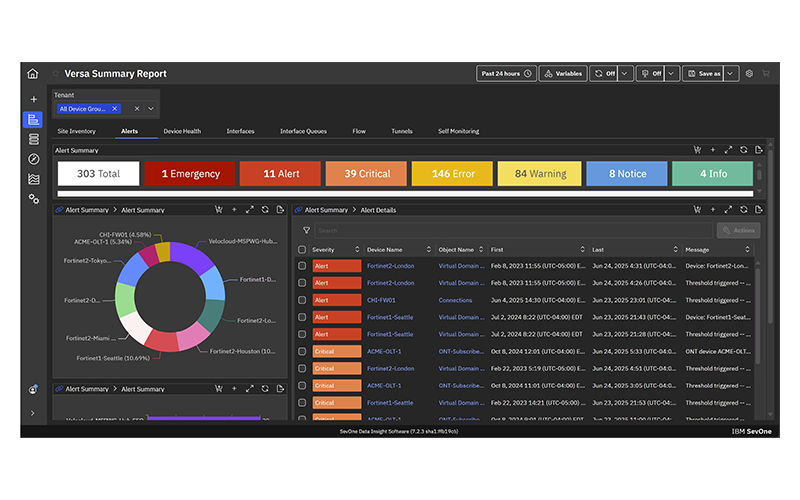Expand the Alert Details widget to fullscreen
The width and height of the screenshot is (800, 500).
point(728,210)
